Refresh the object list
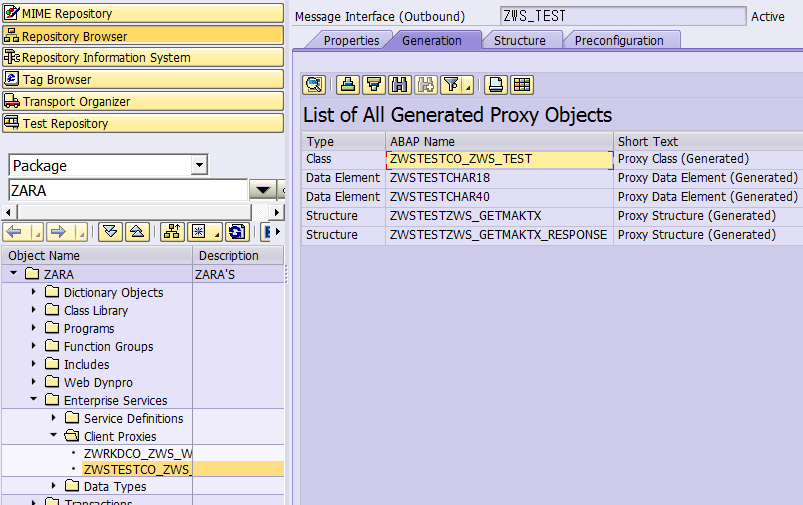The width and height of the screenshot is (803, 505). (237, 232)
